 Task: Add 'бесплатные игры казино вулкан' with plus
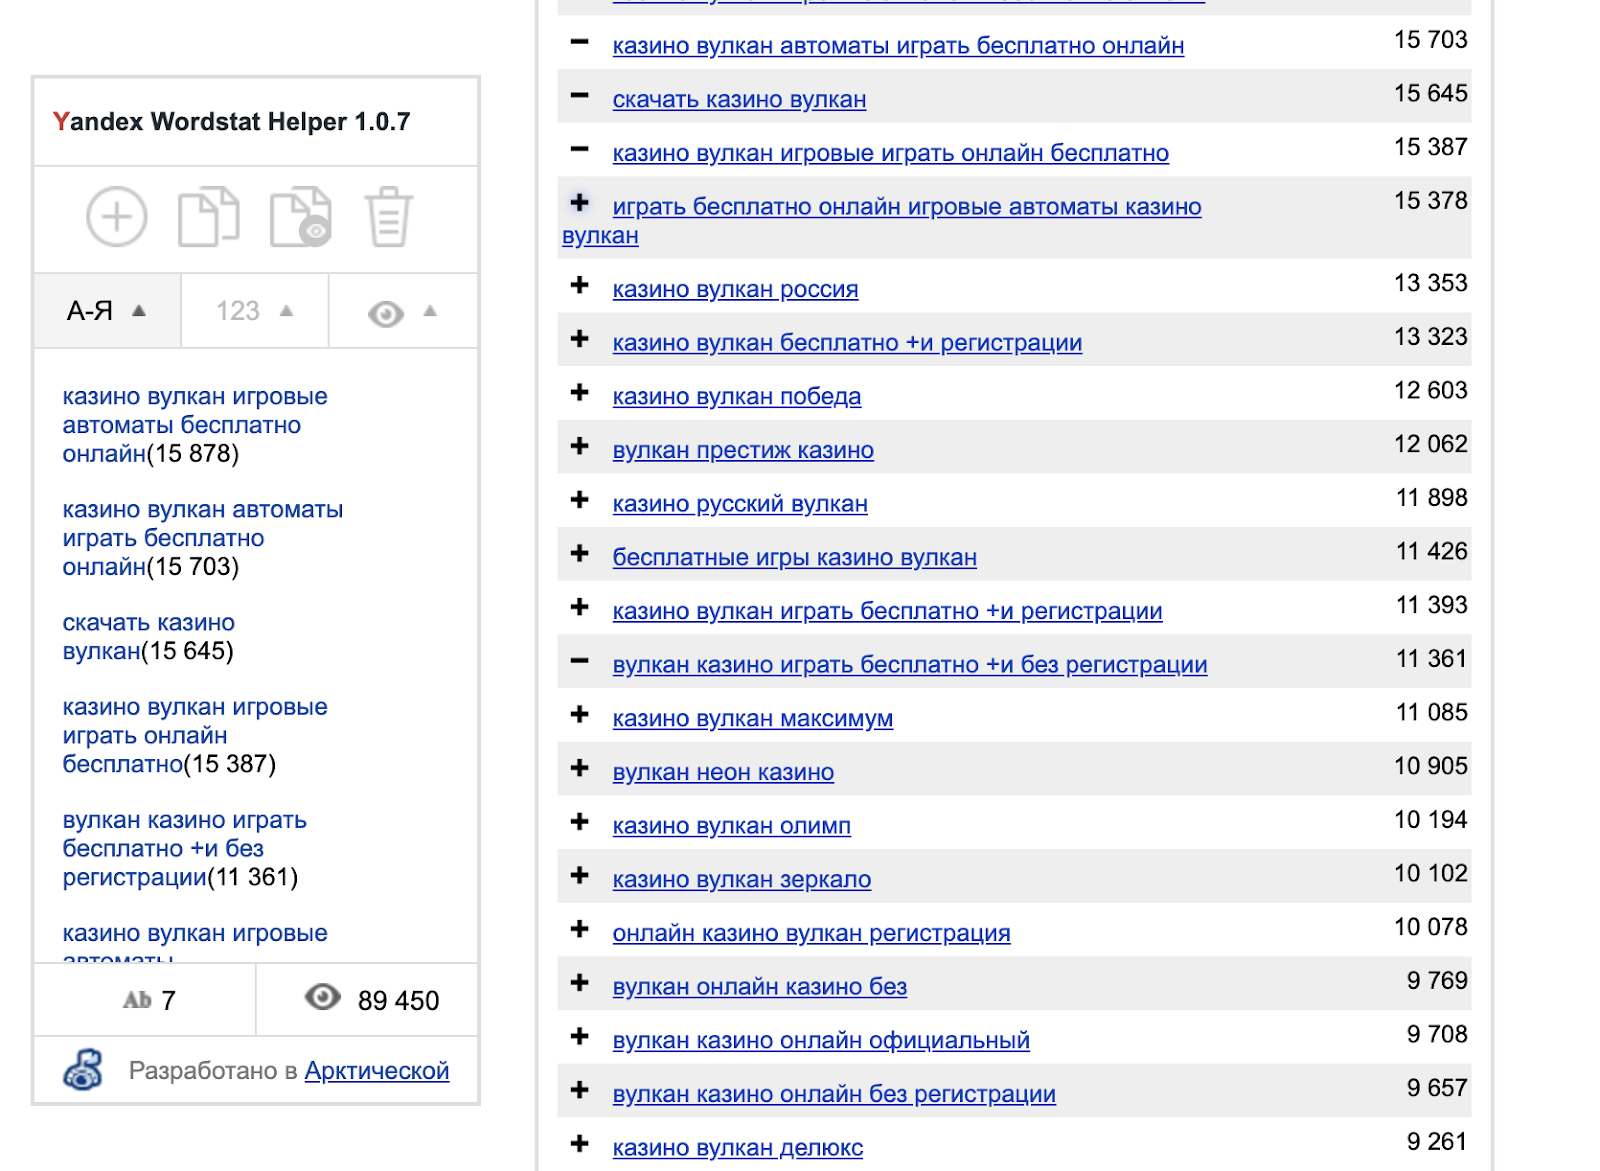tap(579, 554)
